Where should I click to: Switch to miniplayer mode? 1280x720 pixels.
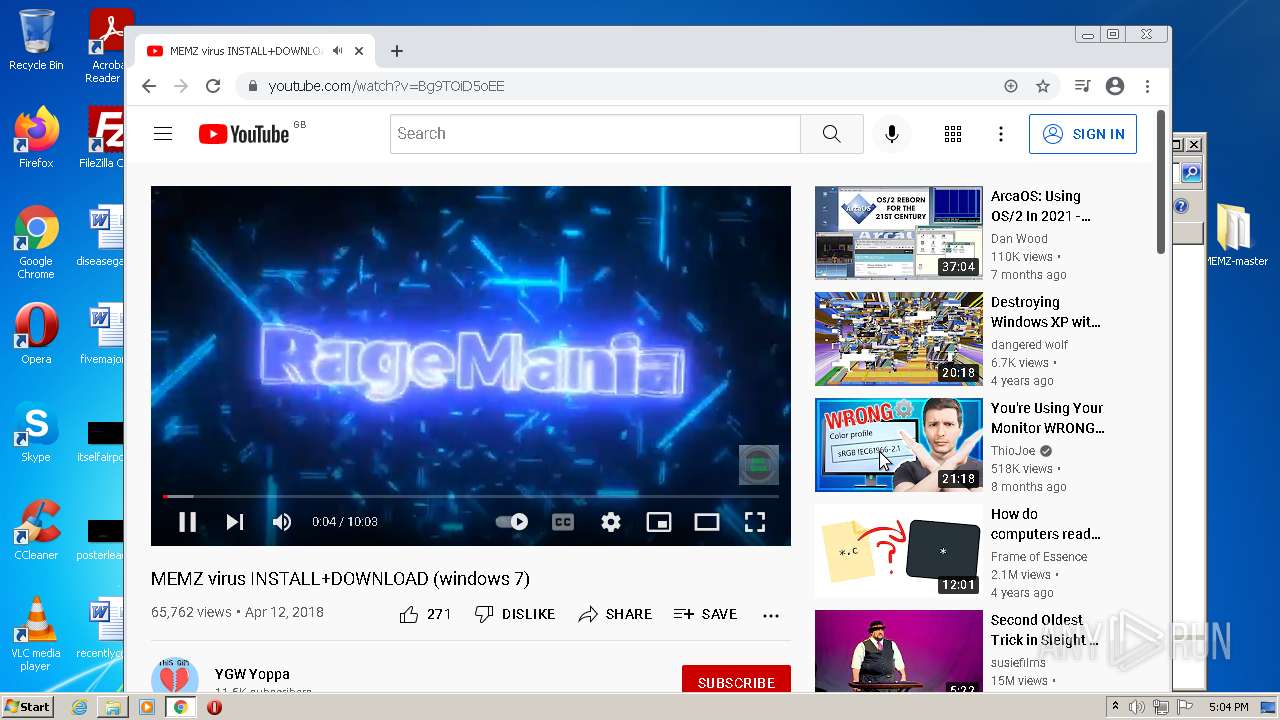click(659, 521)
